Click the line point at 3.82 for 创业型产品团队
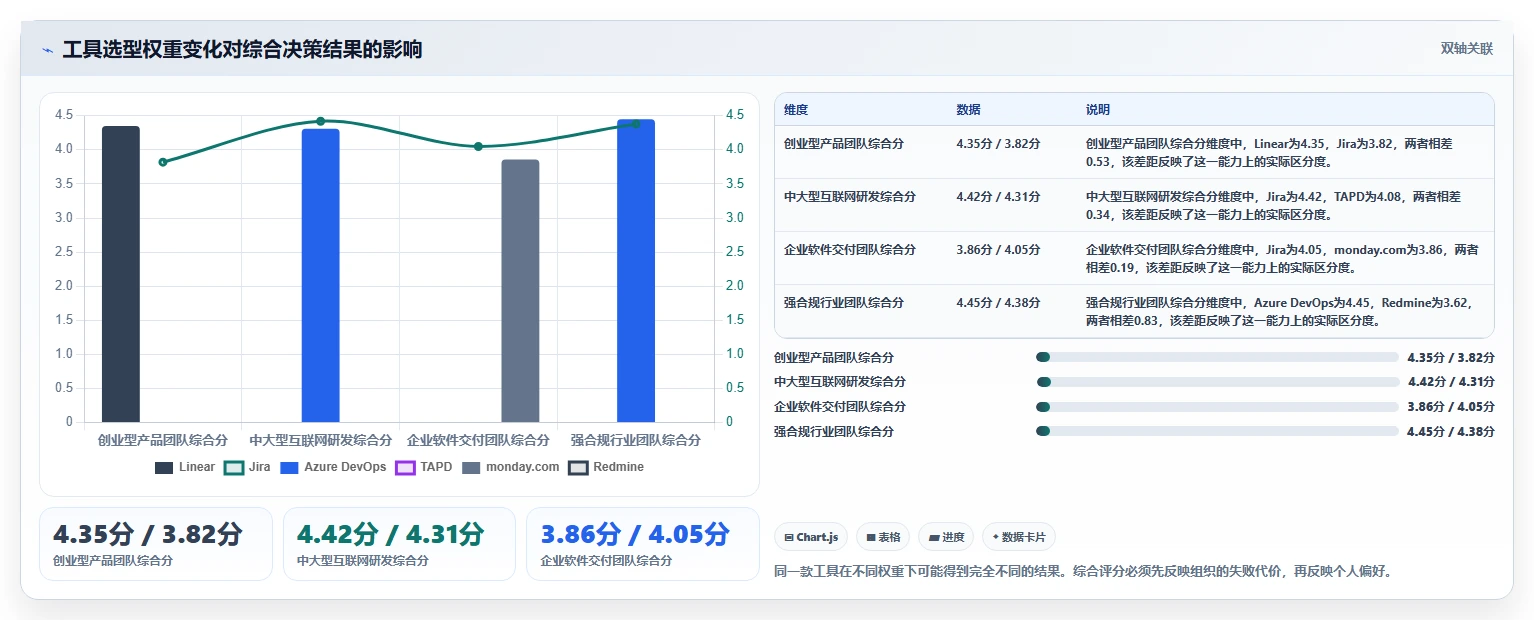Screen dimensions: 1534x620 click(x=163, y=162)
